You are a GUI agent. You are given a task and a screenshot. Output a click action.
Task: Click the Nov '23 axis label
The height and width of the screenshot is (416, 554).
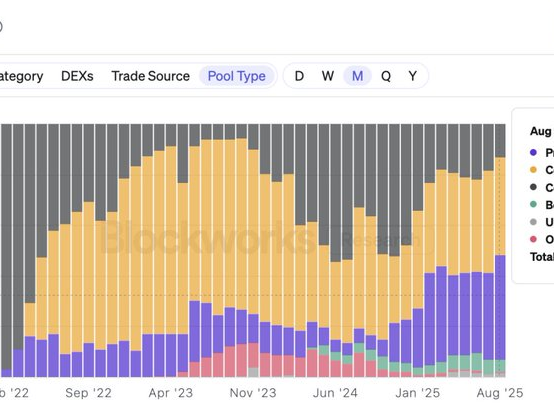click(x=253, y=393)
